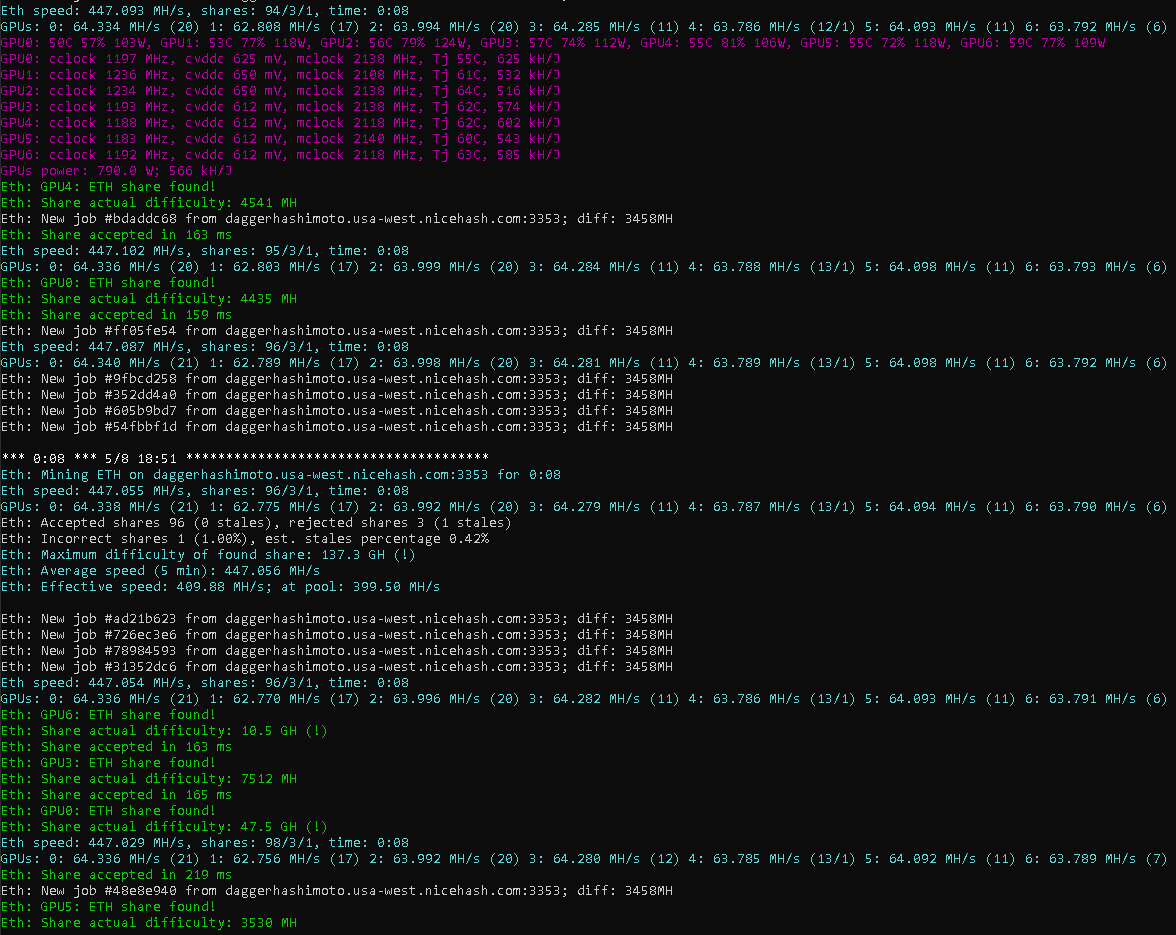Select the New job #9fbcd258 line

(x=337, y=379)
